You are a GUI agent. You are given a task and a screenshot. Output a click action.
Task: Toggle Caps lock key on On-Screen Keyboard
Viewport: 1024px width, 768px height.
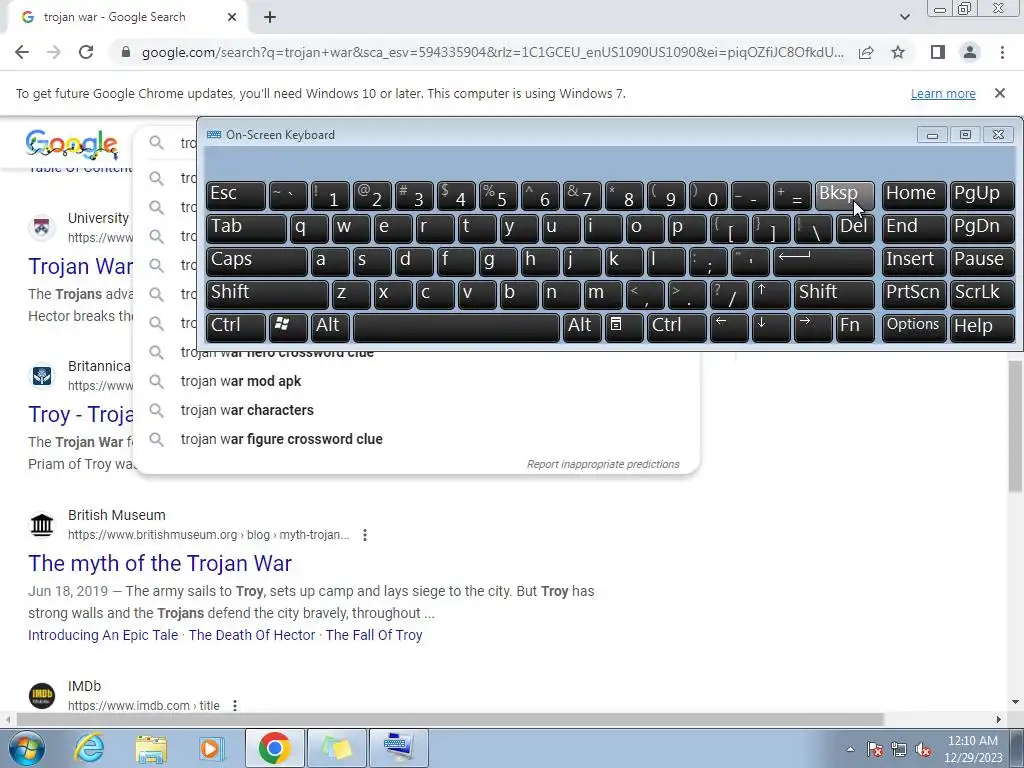[x=257, y=261]
